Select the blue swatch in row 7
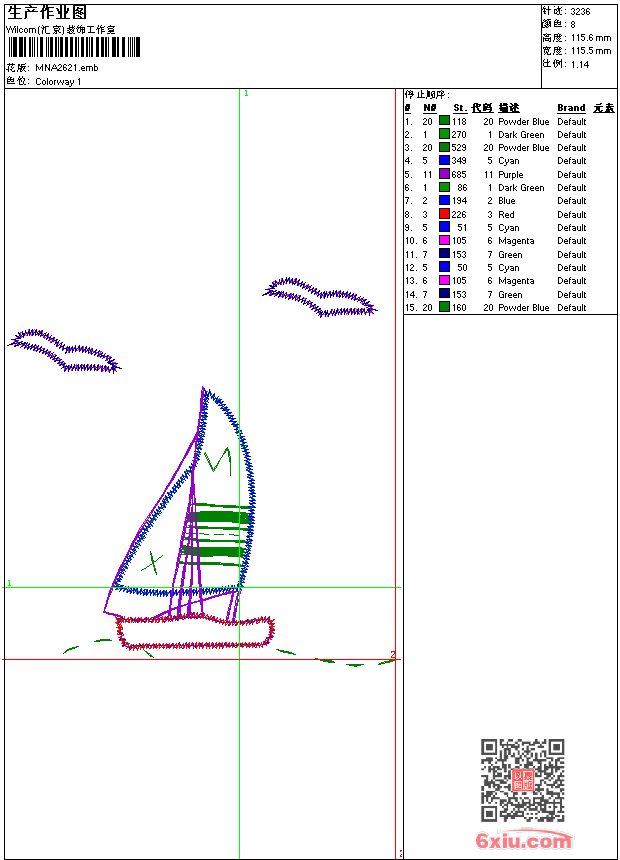The image size is (620, 860). click(x=444, y=201)
